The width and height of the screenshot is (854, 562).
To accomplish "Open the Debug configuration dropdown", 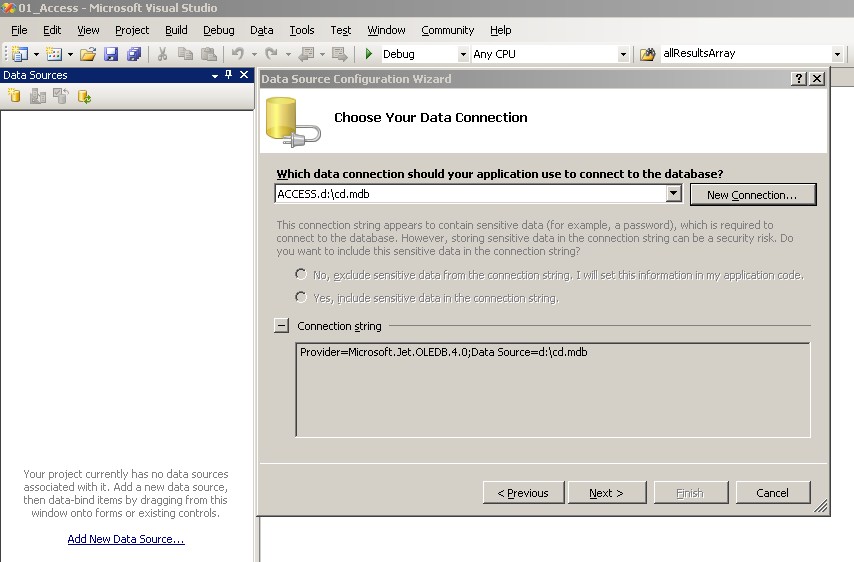I will 463,54.
